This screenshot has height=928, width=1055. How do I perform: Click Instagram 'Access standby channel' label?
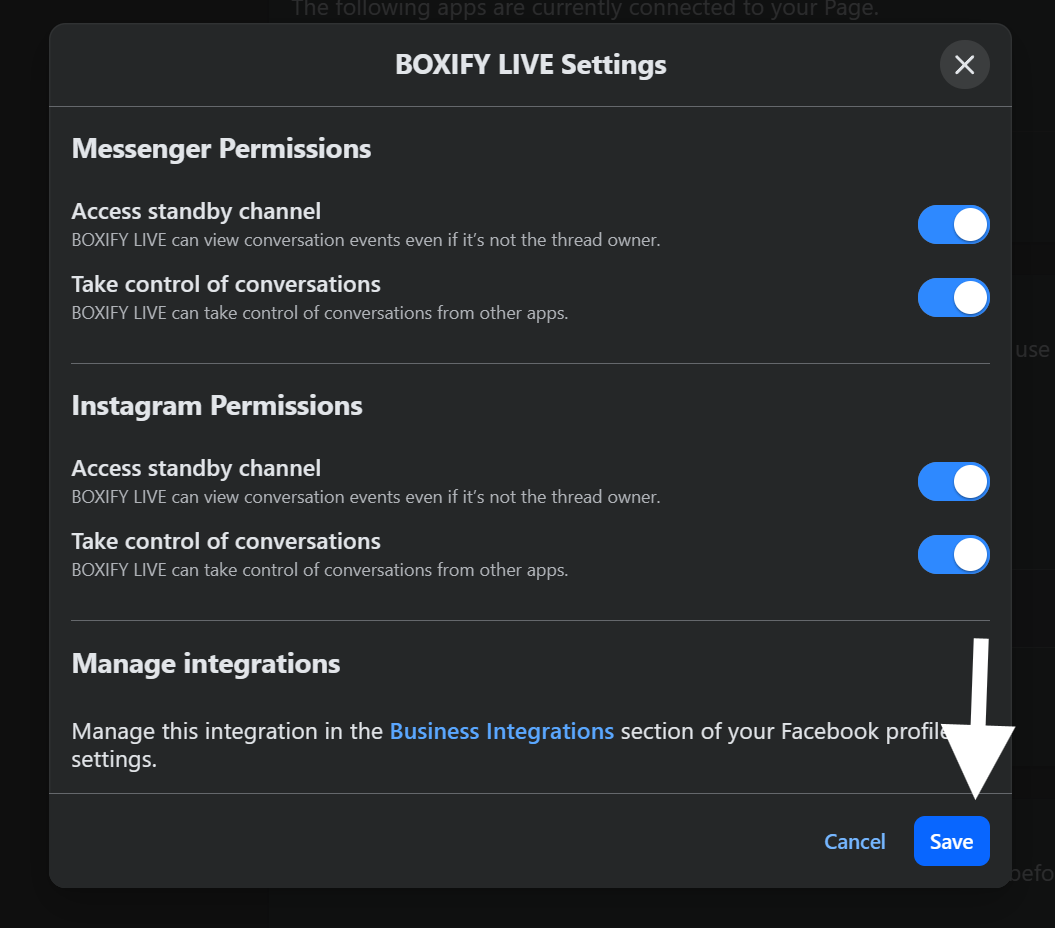[x=196, y=468]
